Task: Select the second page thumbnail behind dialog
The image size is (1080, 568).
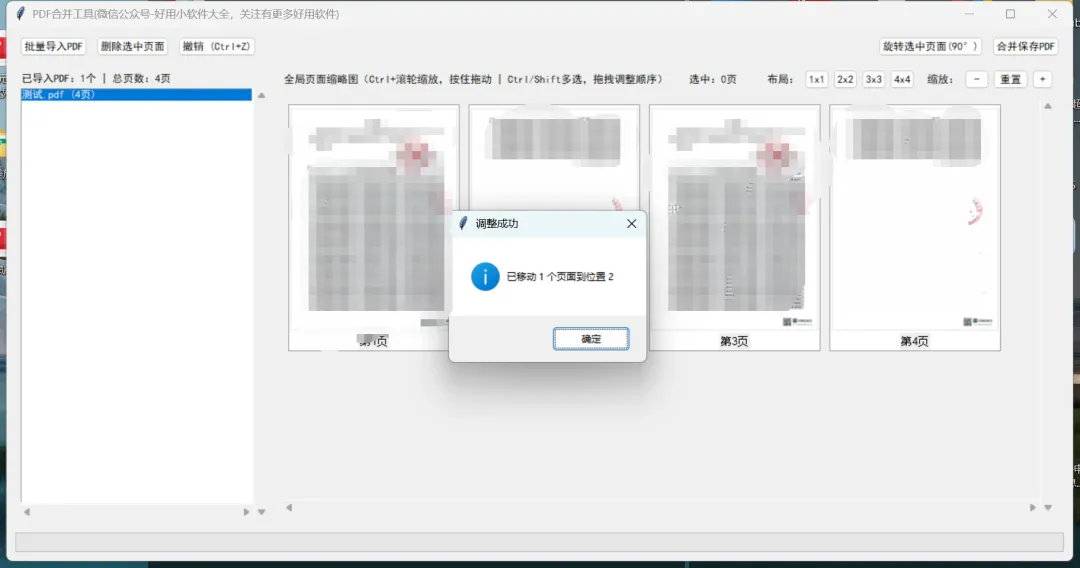Action: point(554,157)
